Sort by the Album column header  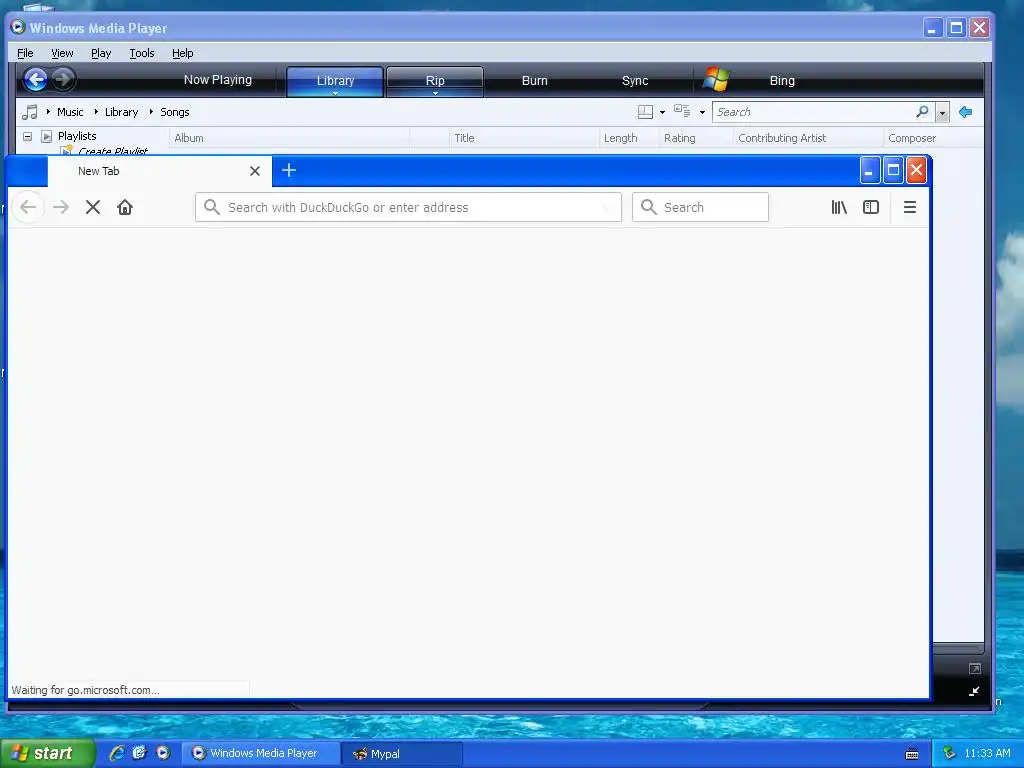[x=289, y=138]
